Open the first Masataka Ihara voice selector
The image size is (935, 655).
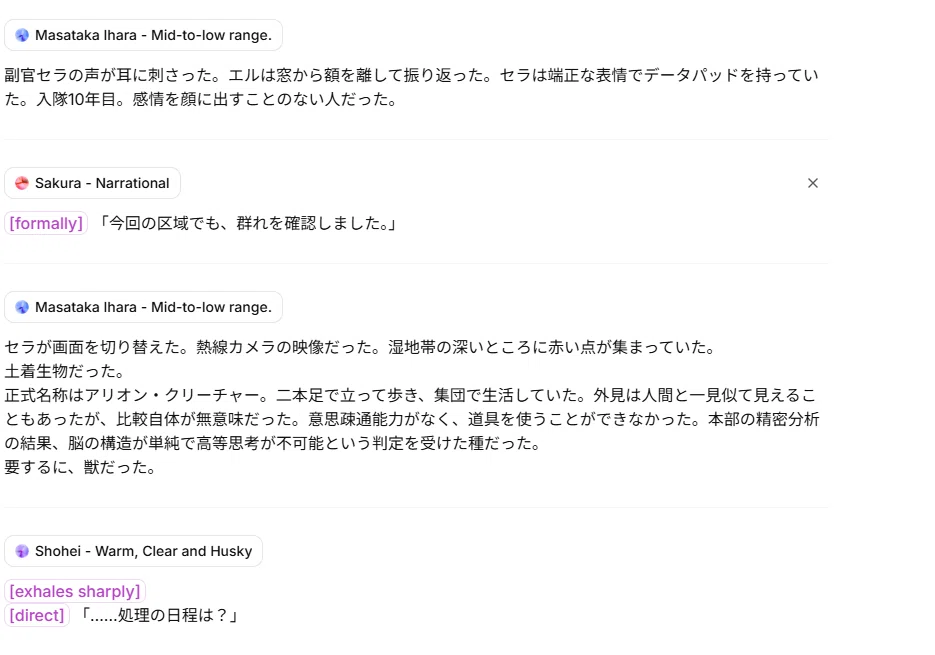pyautogui.click(x=143, y=35)
